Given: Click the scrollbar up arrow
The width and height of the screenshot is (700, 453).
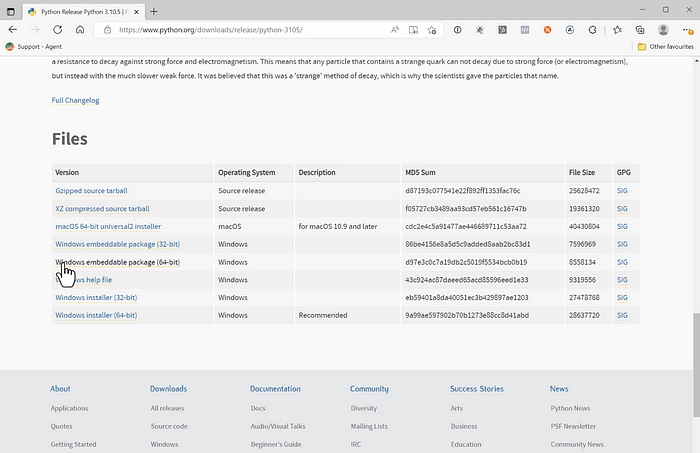Looking at the screenshot, I should click(x=696, y=61).
